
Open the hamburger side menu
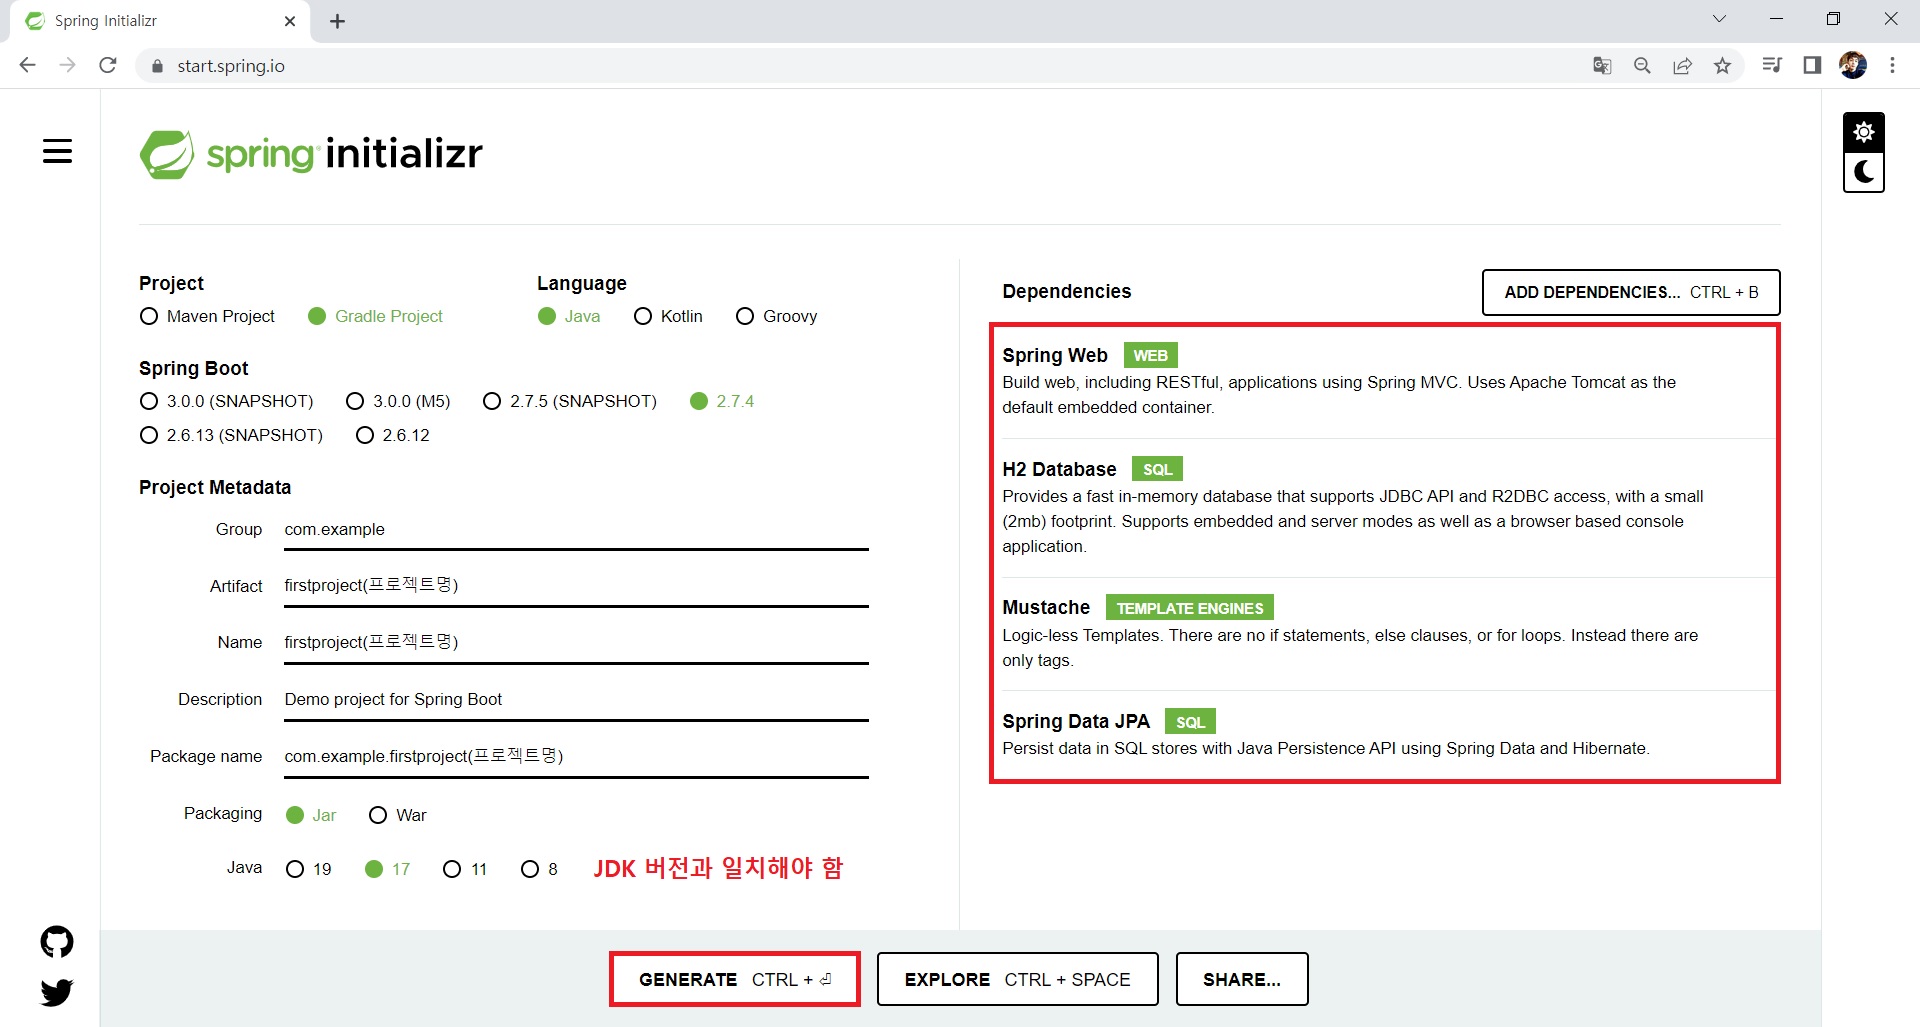[x=57, y=151]
